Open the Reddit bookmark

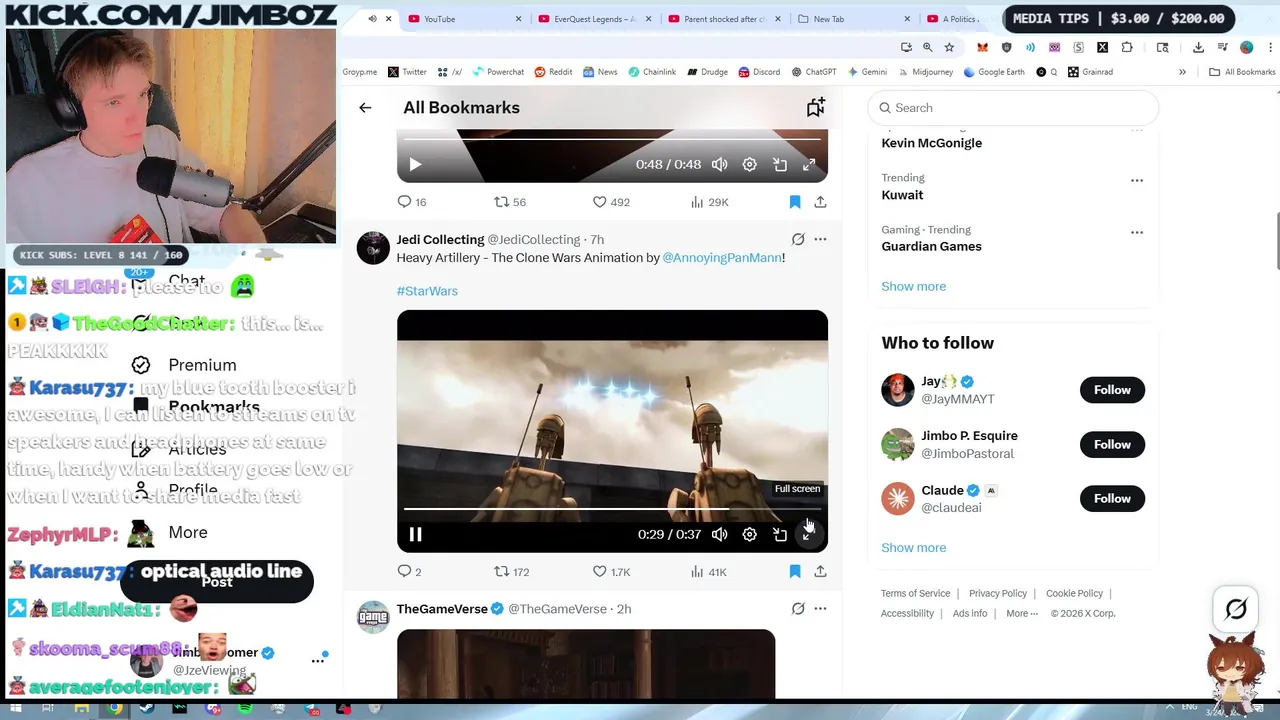point(553,72)
